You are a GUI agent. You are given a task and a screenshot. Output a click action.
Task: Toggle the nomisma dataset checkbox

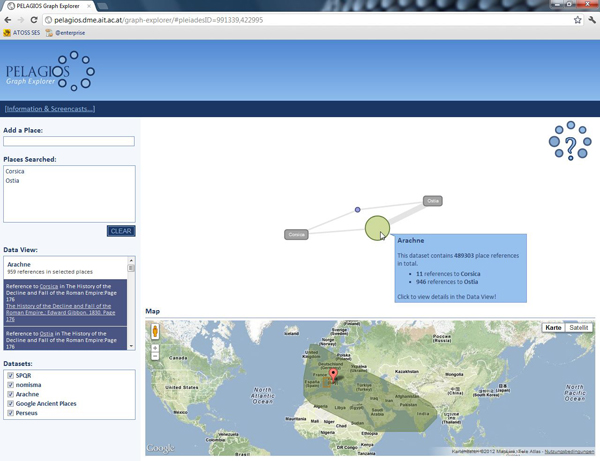pos(10,385)
